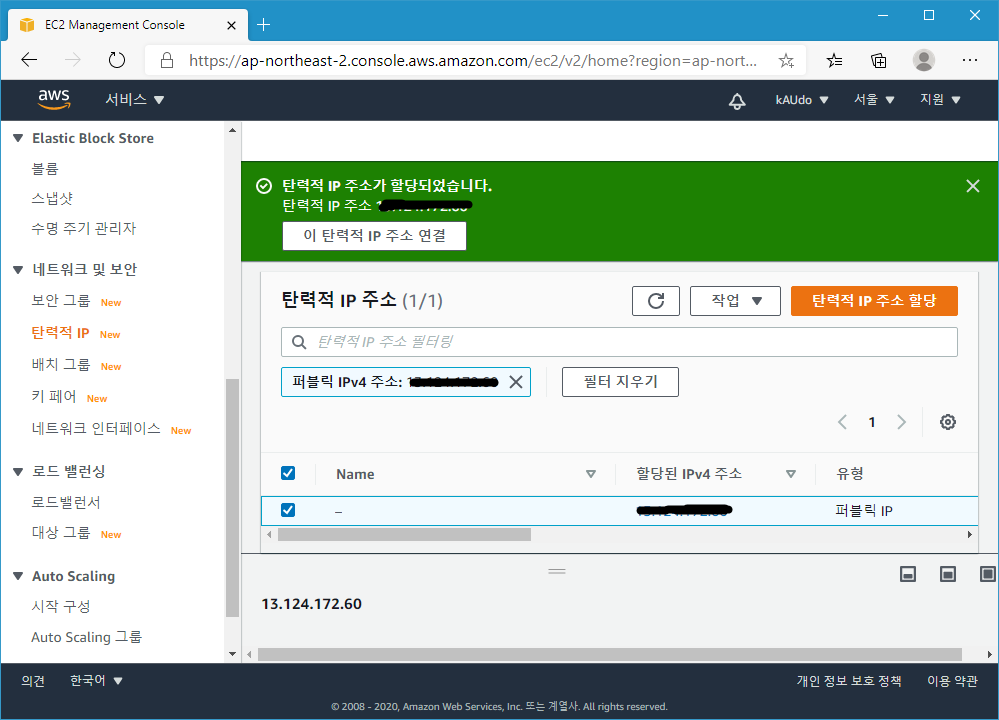The image size is (999, 720).
Task: Click the browser profile avatar
Action: tap(924, 61)
